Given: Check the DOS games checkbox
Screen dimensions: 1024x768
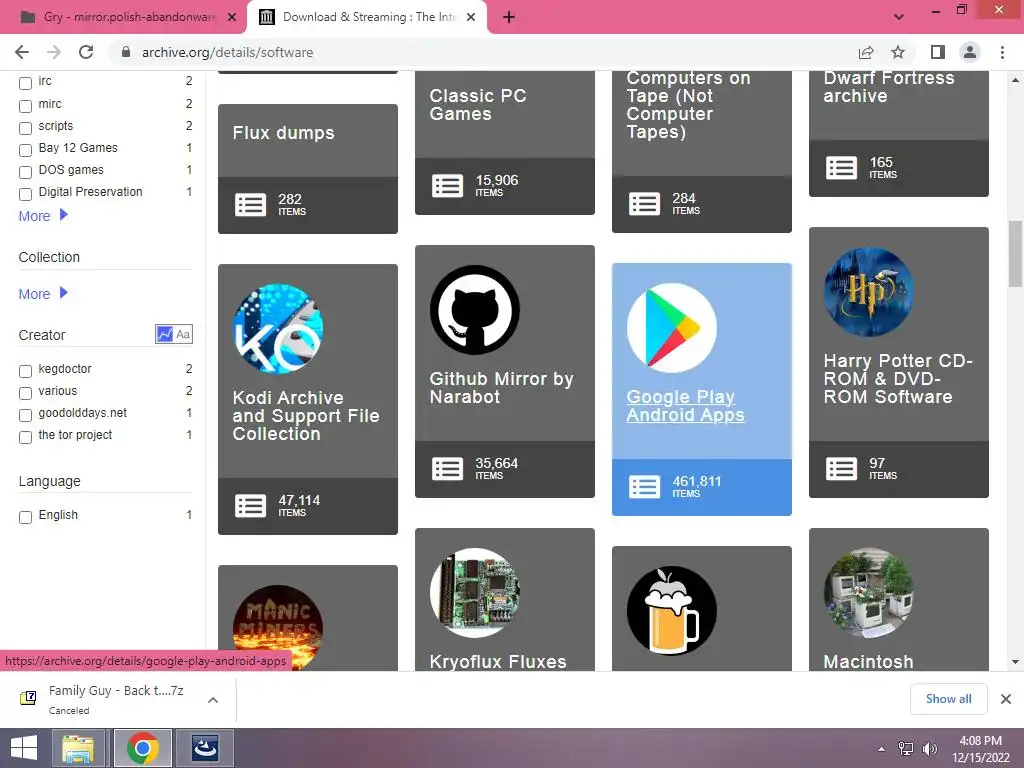Looking at the screenshot, I should point(25,172).
